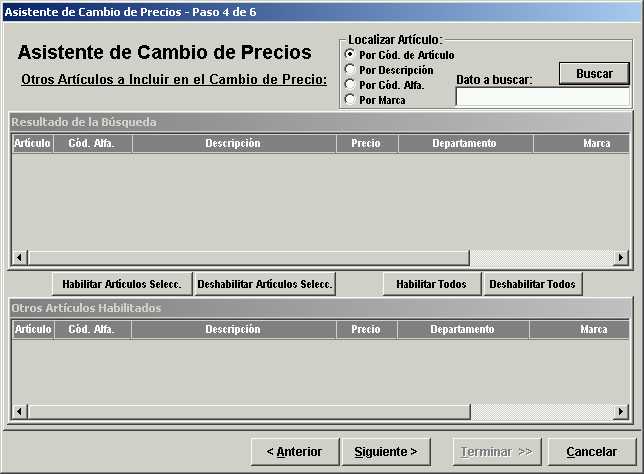
Task: Cancel the price change wizard
Action: coord(590,452)
